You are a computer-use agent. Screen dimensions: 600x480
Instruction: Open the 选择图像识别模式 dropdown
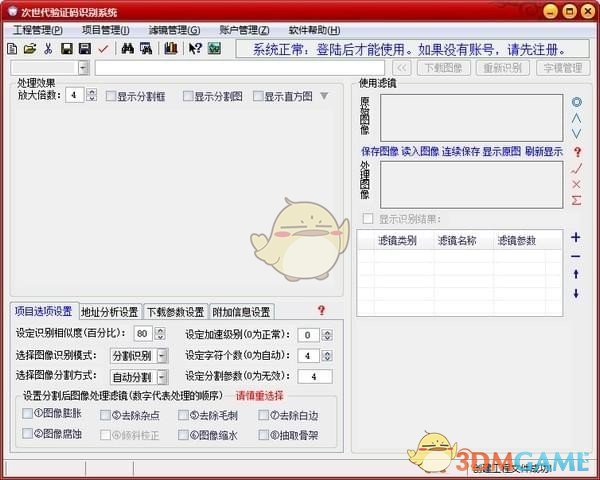(x=162, y=355)
